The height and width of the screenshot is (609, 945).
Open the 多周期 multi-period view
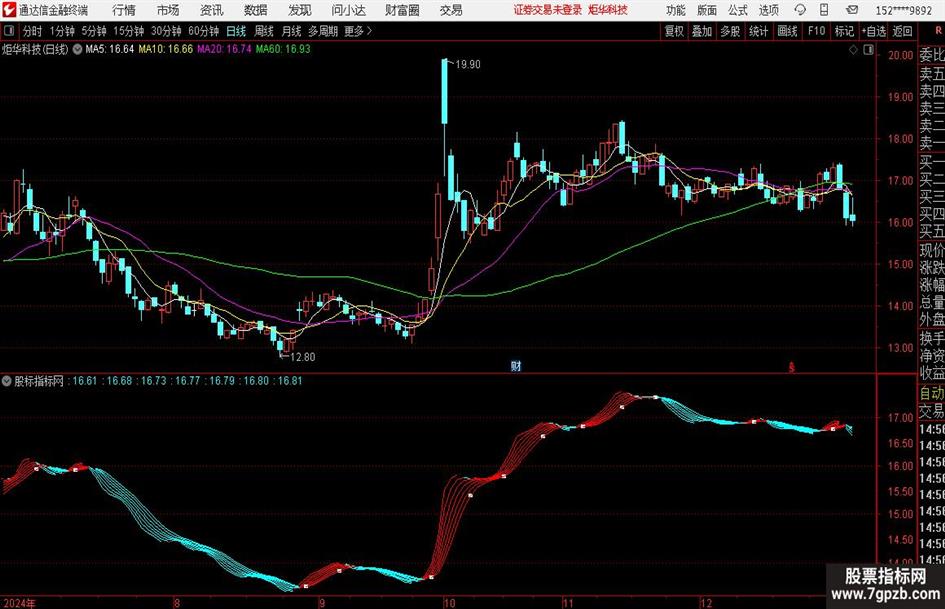pos(323,31)
